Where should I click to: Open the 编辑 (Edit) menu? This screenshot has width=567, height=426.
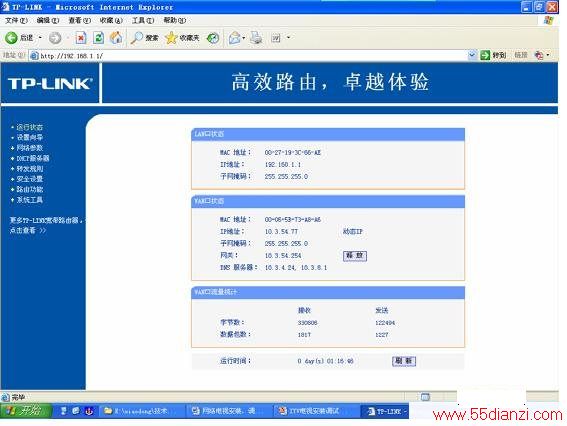pos(48,21)
